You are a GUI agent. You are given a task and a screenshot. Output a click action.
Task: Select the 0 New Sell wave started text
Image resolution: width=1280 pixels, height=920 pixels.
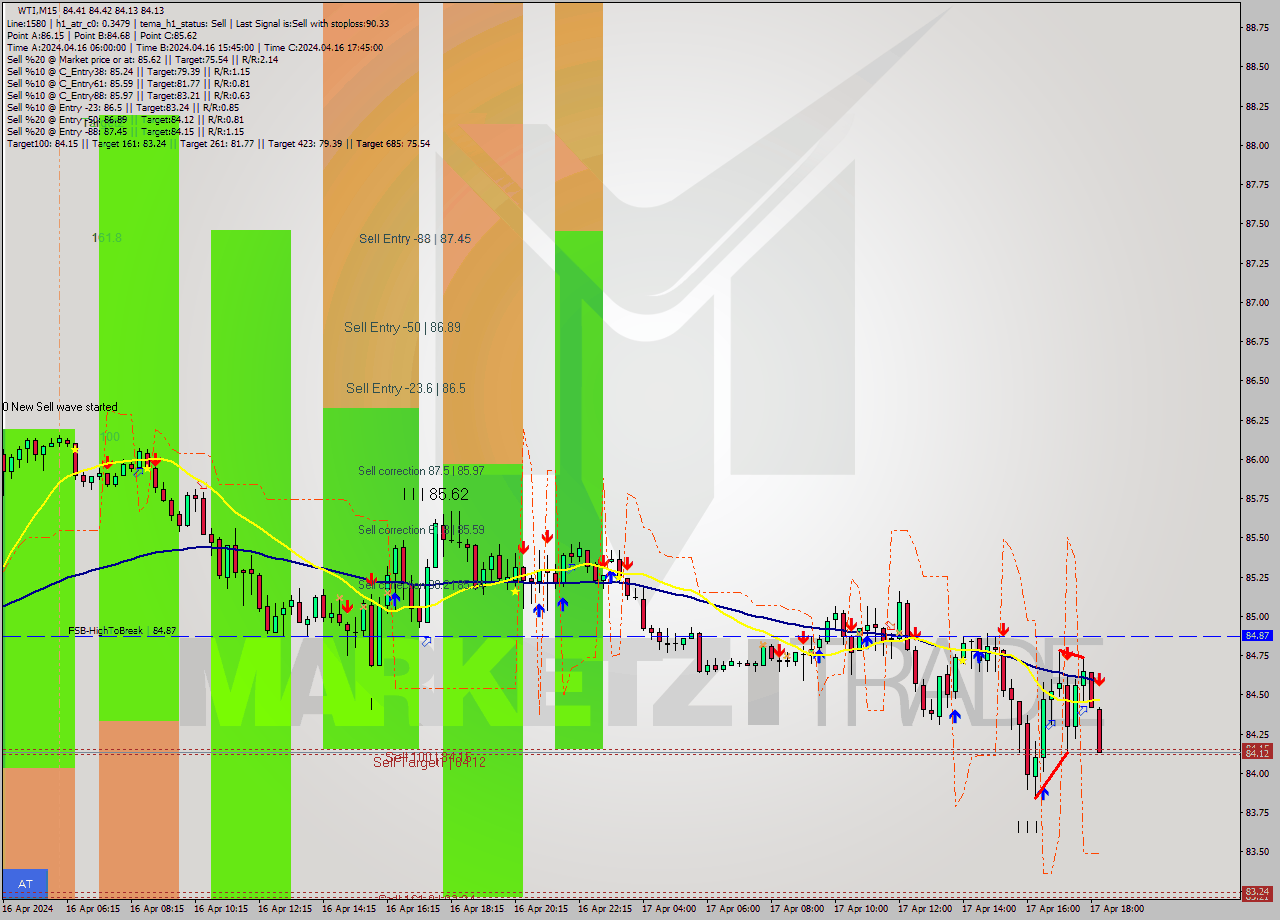tap(59, 407)
